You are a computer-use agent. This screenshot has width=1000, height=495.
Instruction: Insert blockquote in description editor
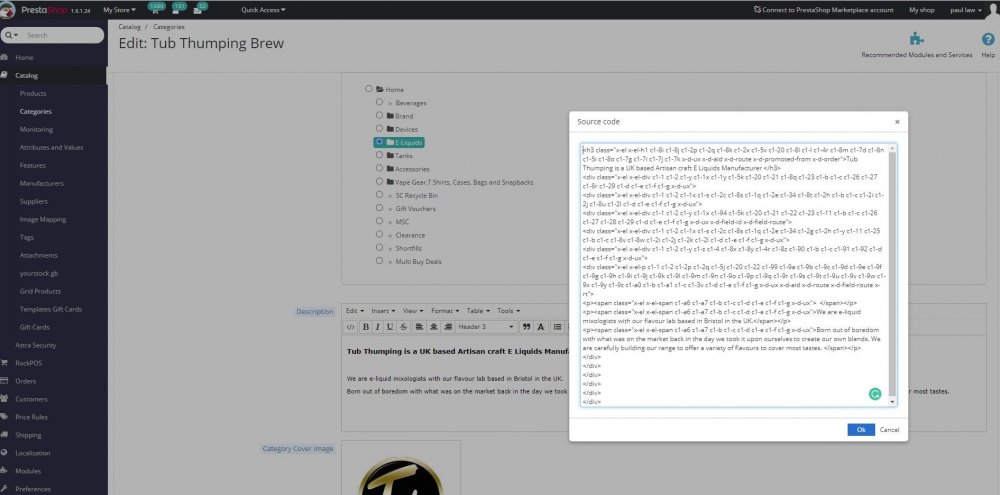tap(526, 327)
